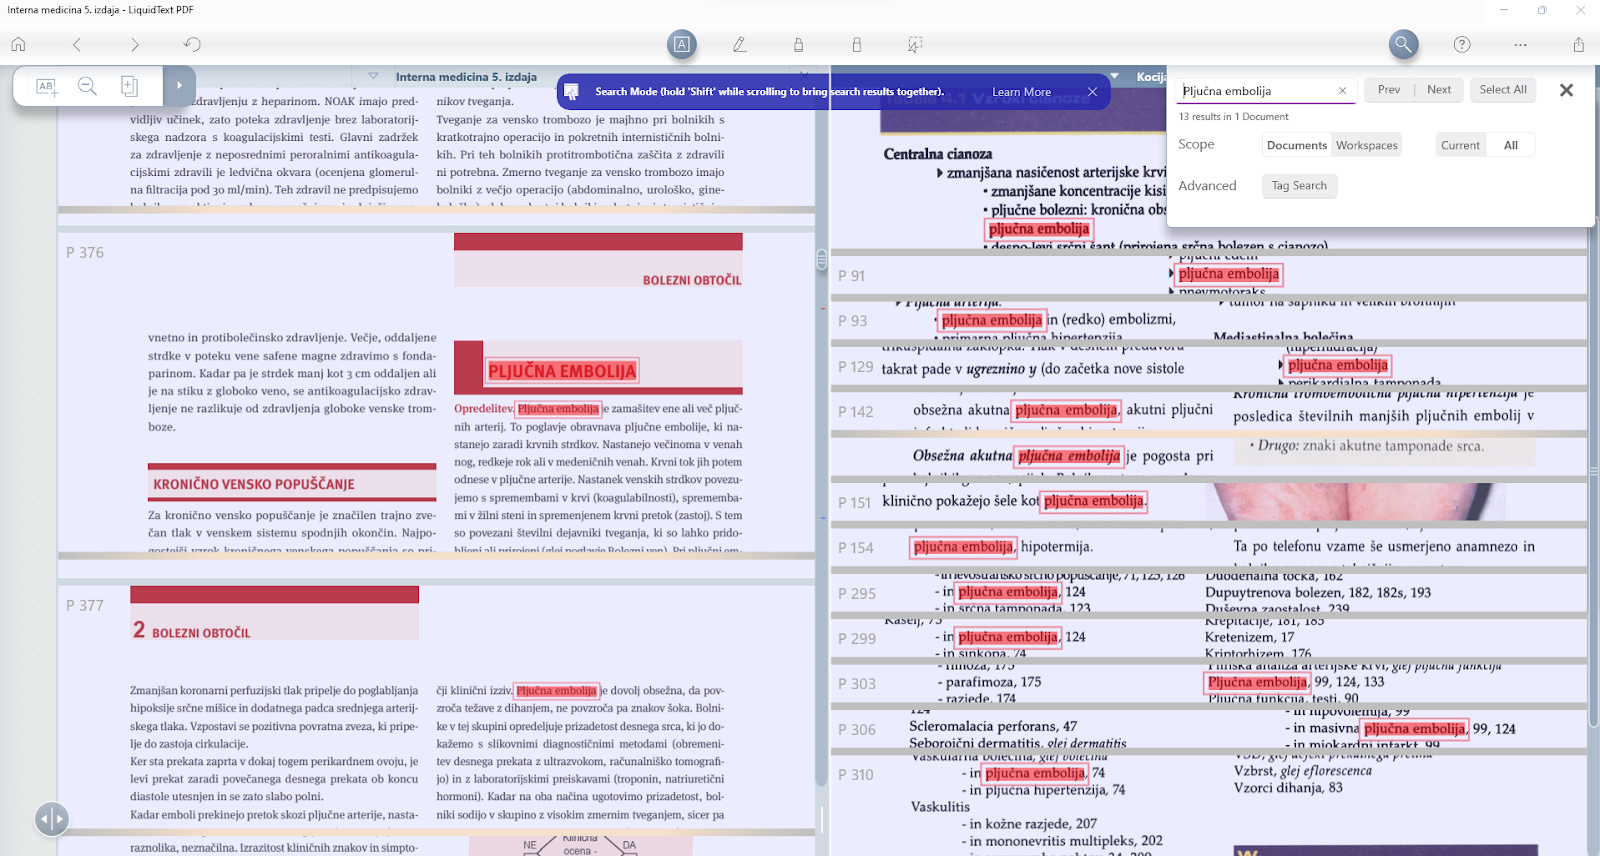
Task: Click Centralna cianoza text in results
Action: (x=937, y=154)
